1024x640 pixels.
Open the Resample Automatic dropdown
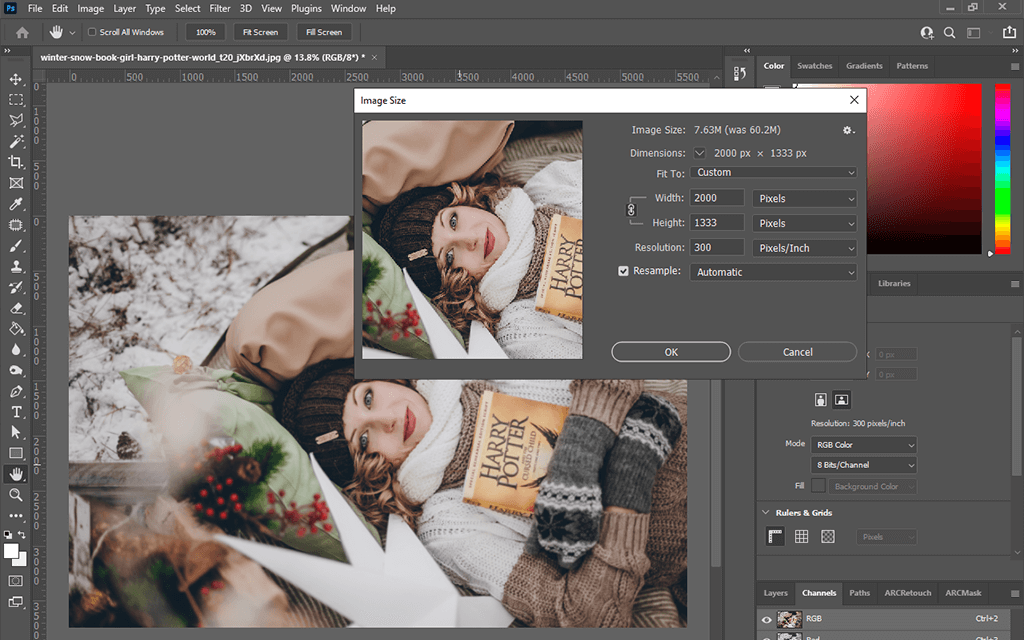774,272
